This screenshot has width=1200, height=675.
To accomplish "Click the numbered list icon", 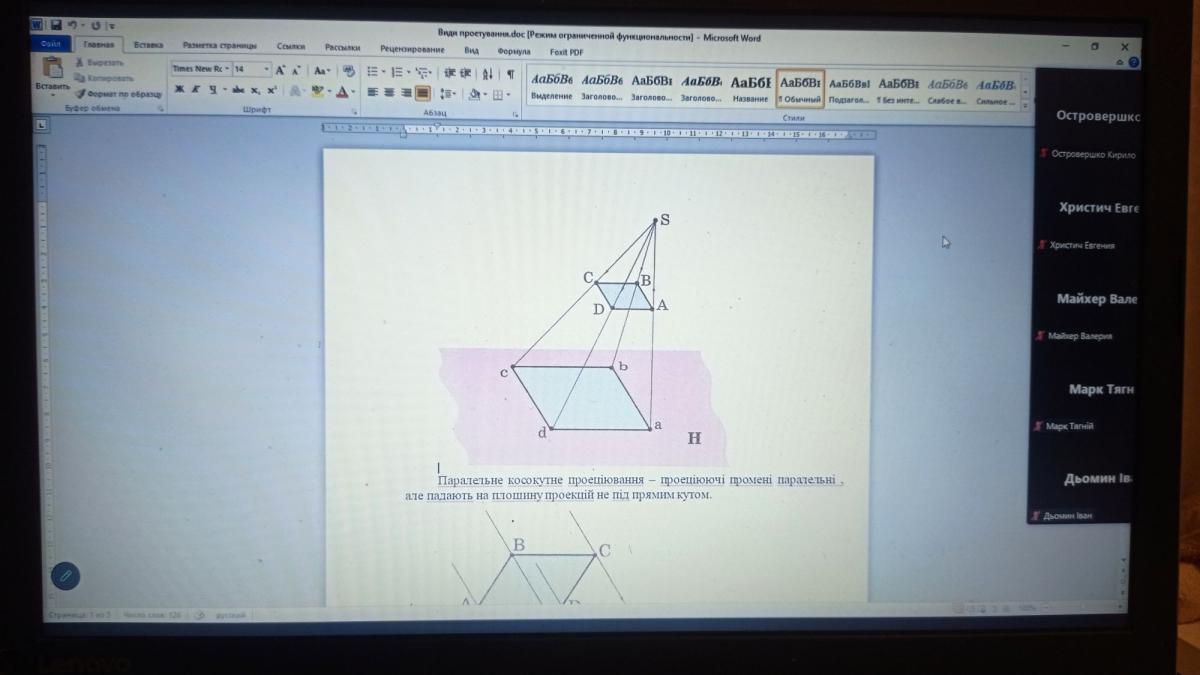I will pos(397,72).
